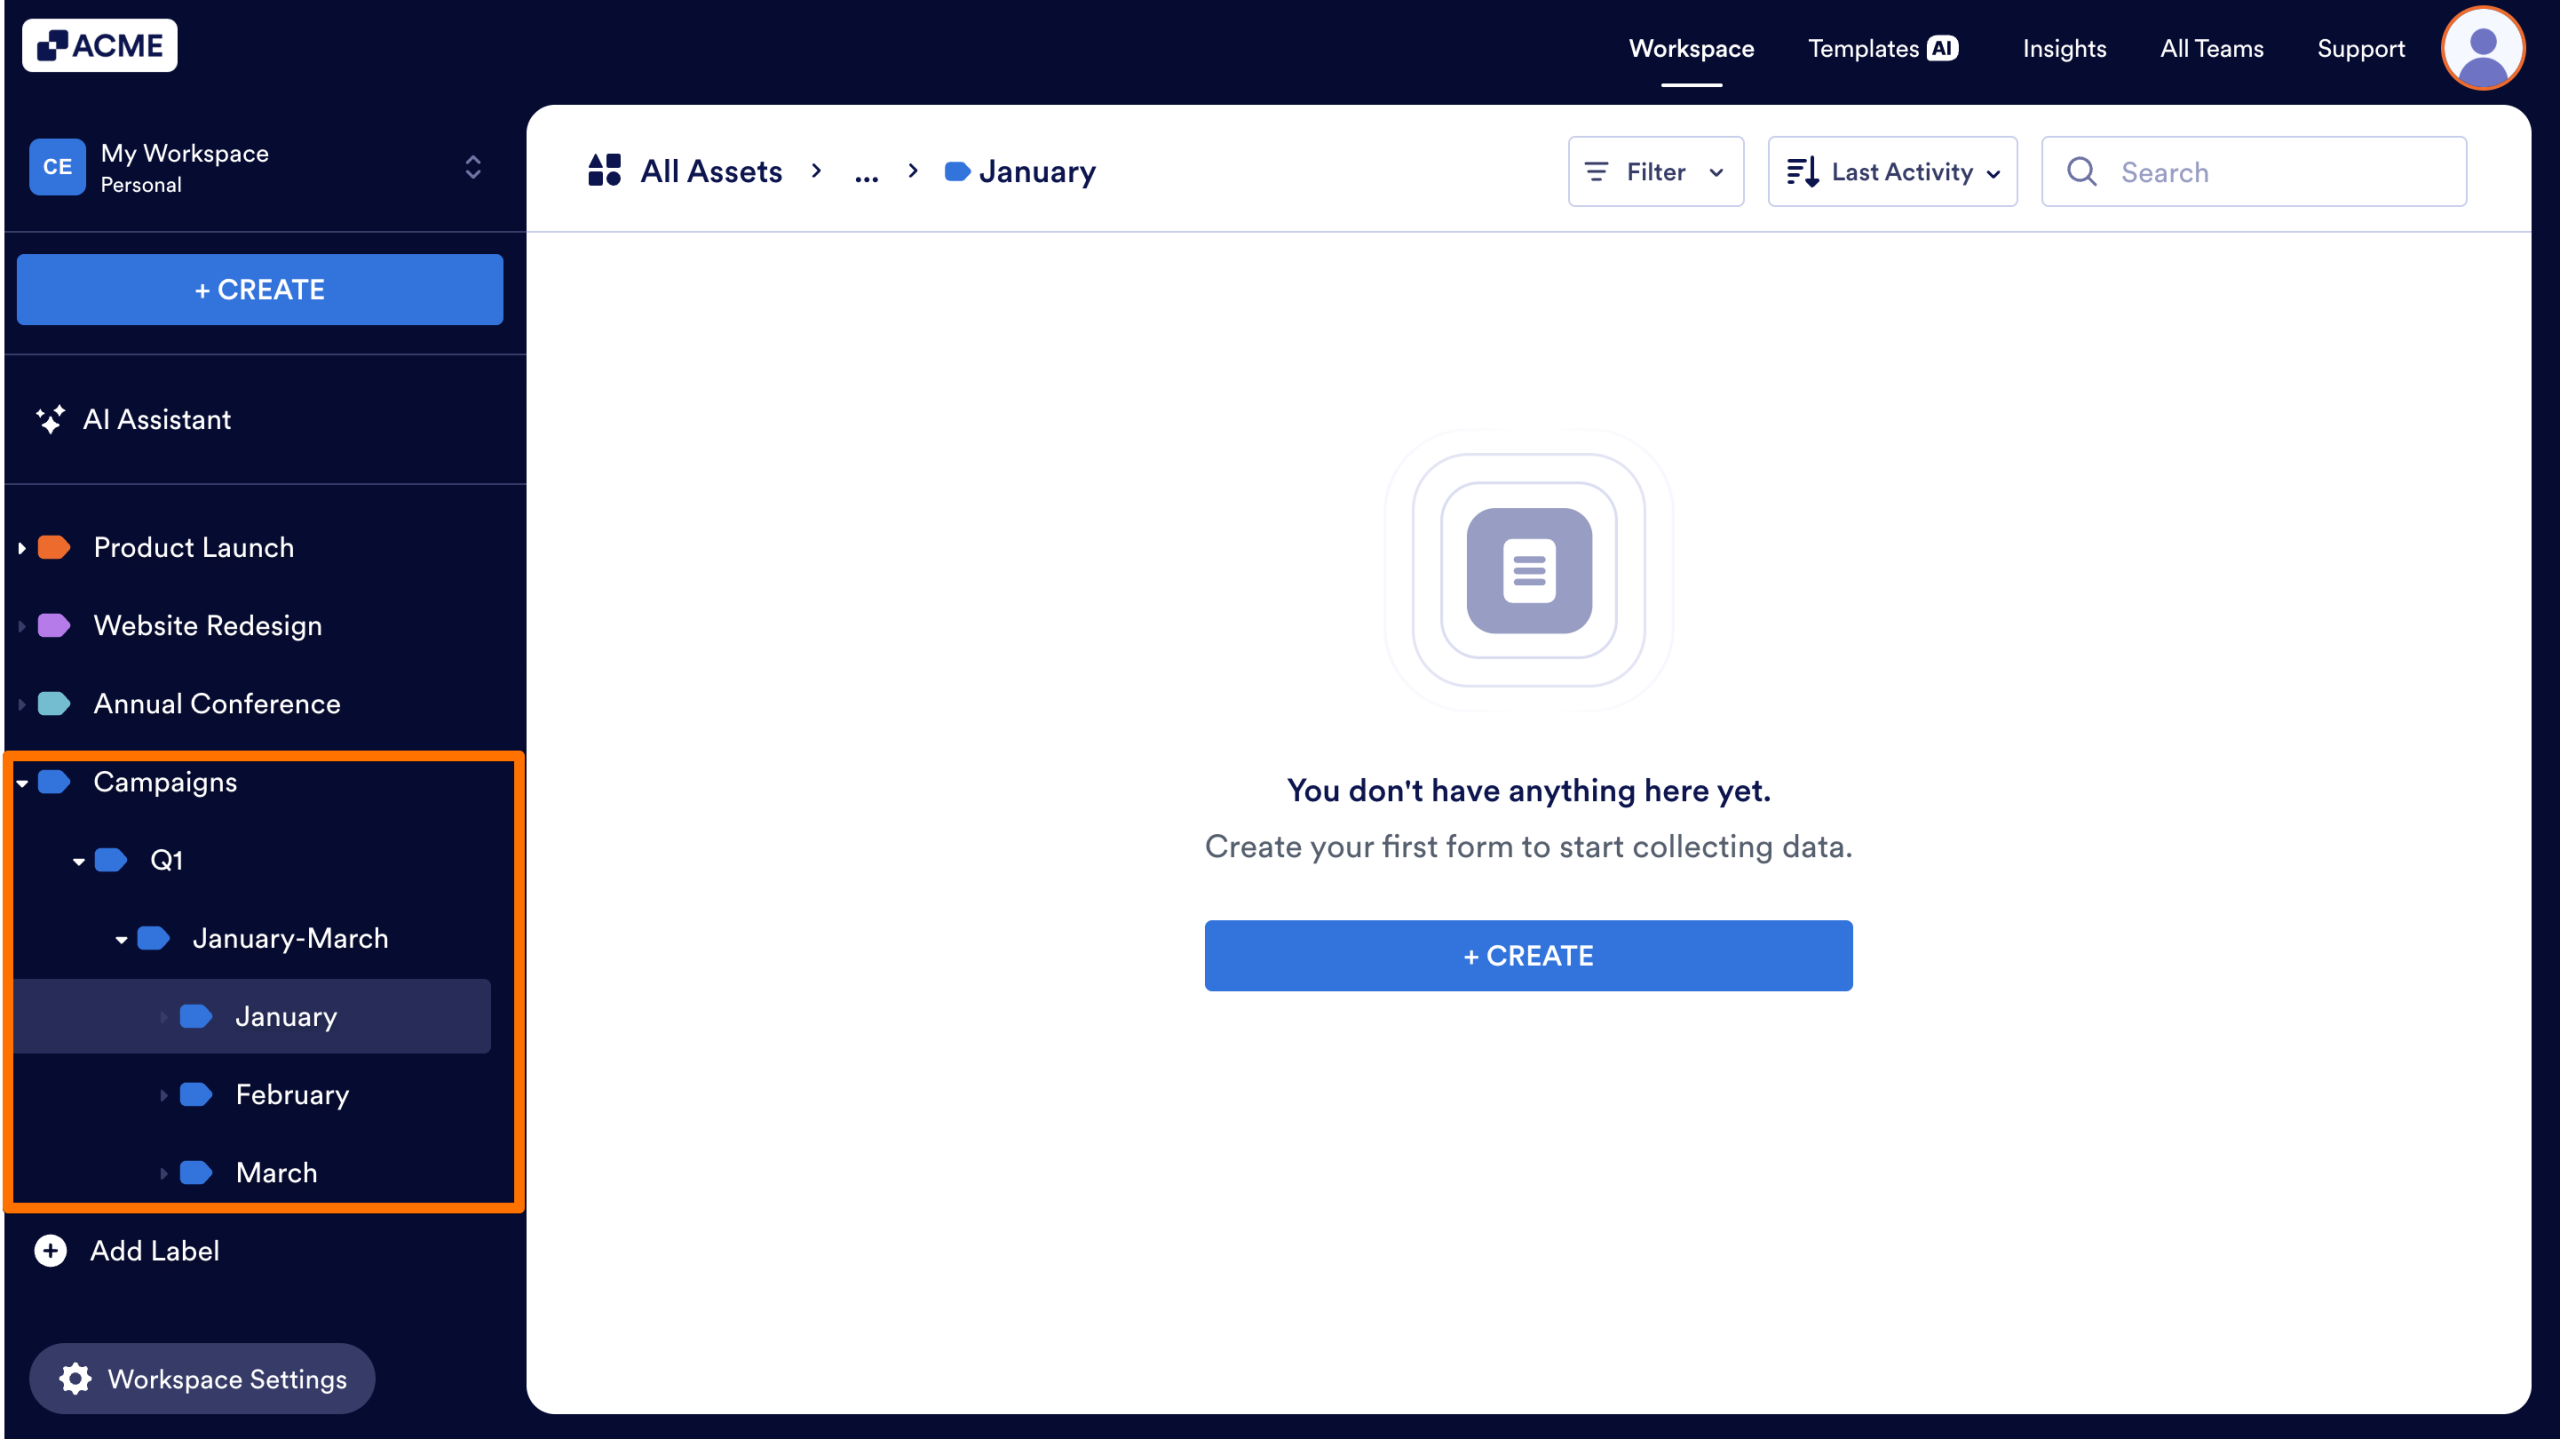Click the Product Launch orange label icon
The image size is (2560, 1439).
pos(51,546)
